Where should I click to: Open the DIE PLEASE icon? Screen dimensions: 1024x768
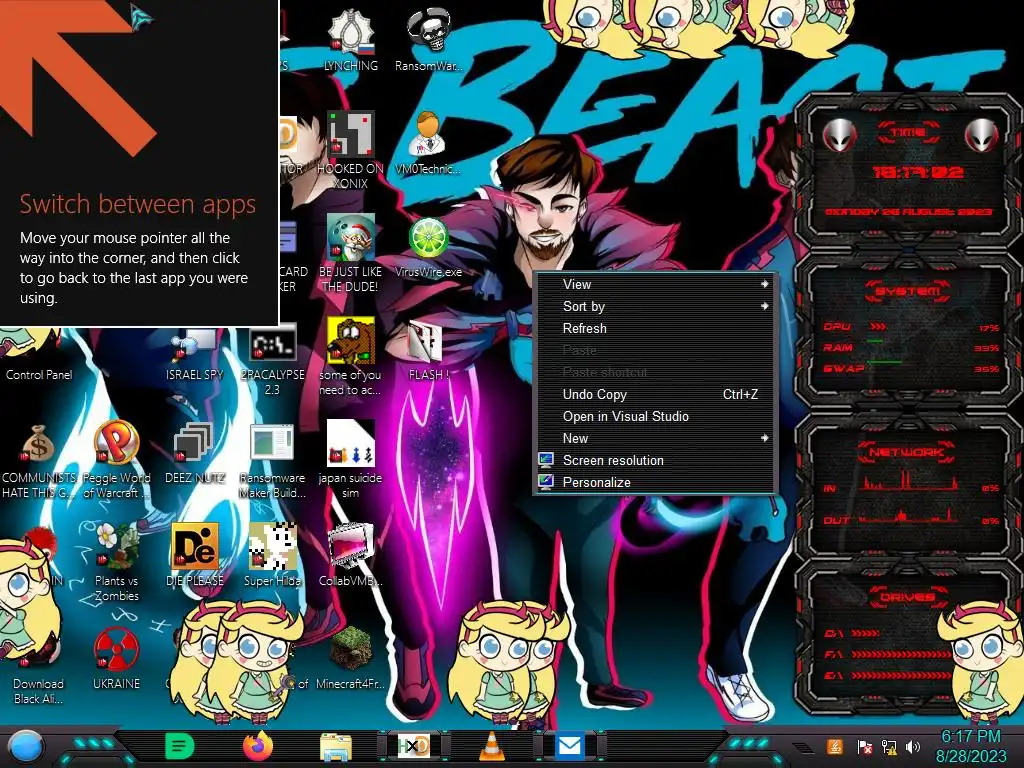tap(195, 555)
